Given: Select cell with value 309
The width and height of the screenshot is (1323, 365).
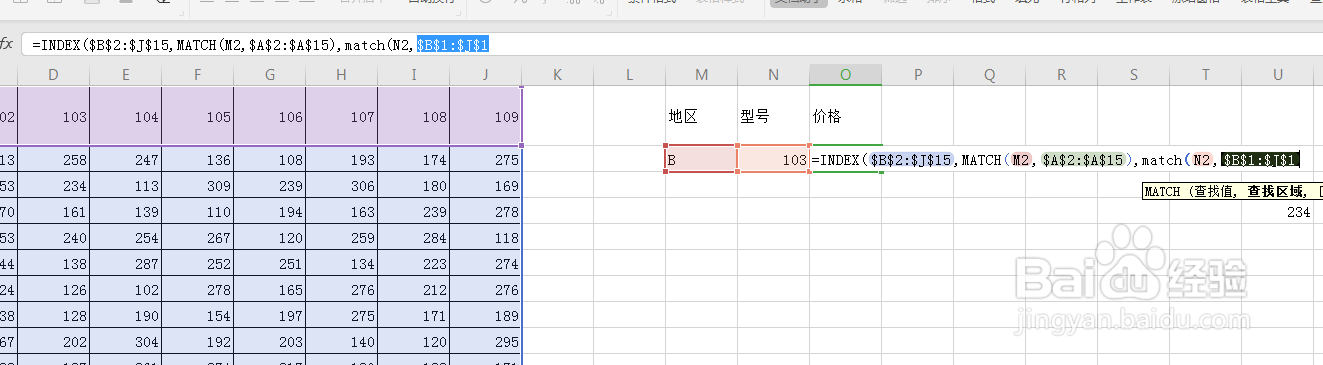Looking at the screenshot, I should [197, 185].
